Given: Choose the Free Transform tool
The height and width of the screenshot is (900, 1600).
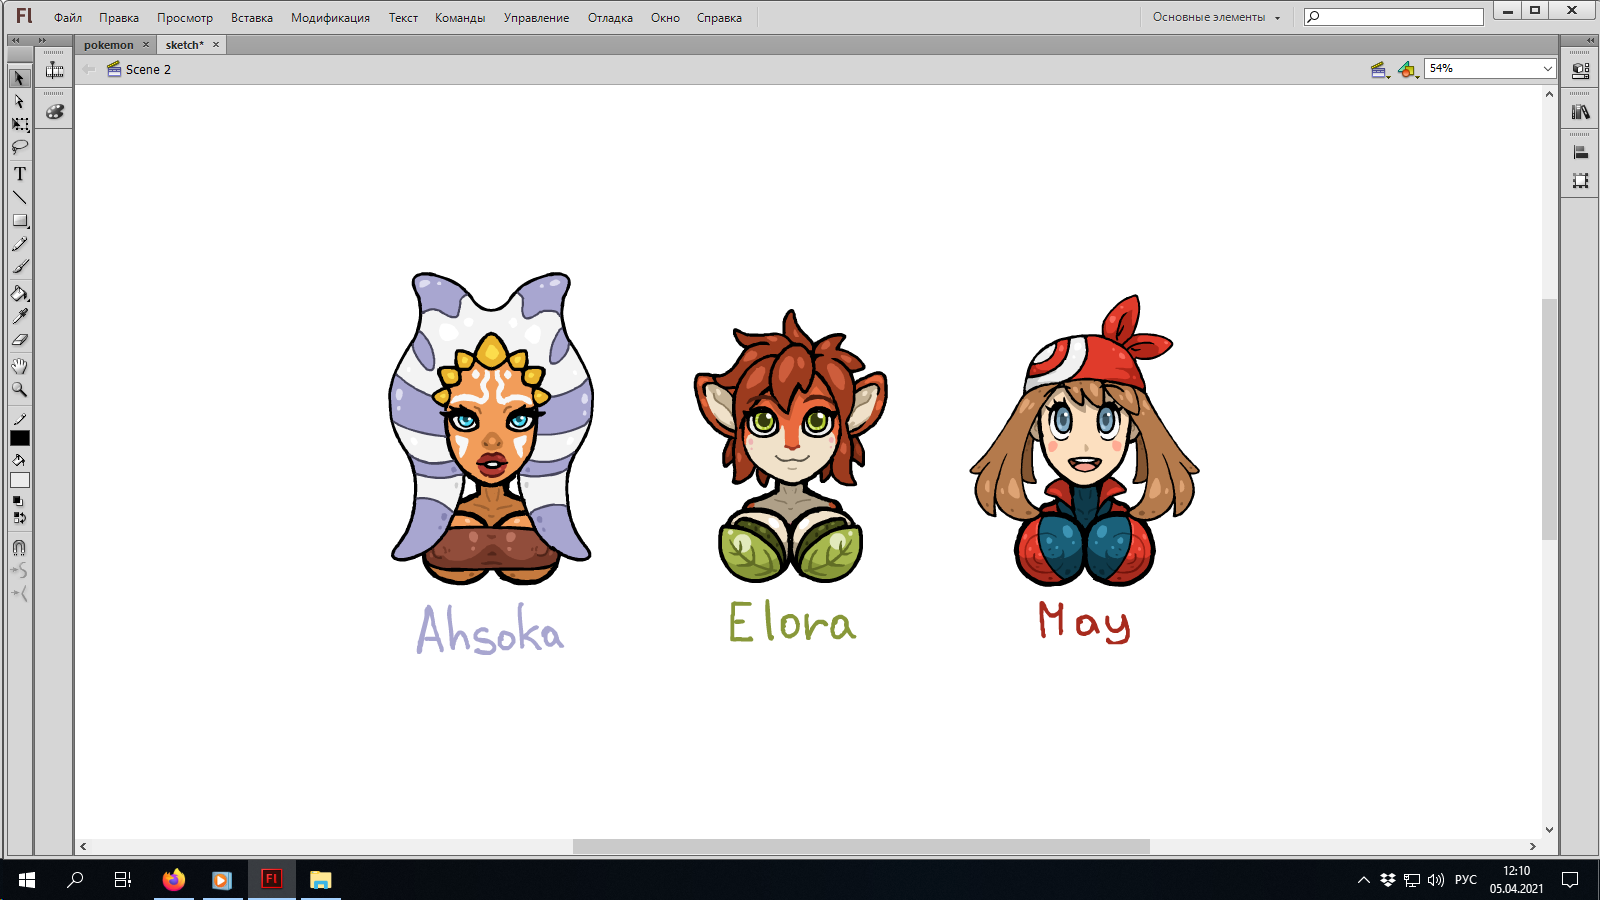Looking at the screenshot, I should coord(19,124).
